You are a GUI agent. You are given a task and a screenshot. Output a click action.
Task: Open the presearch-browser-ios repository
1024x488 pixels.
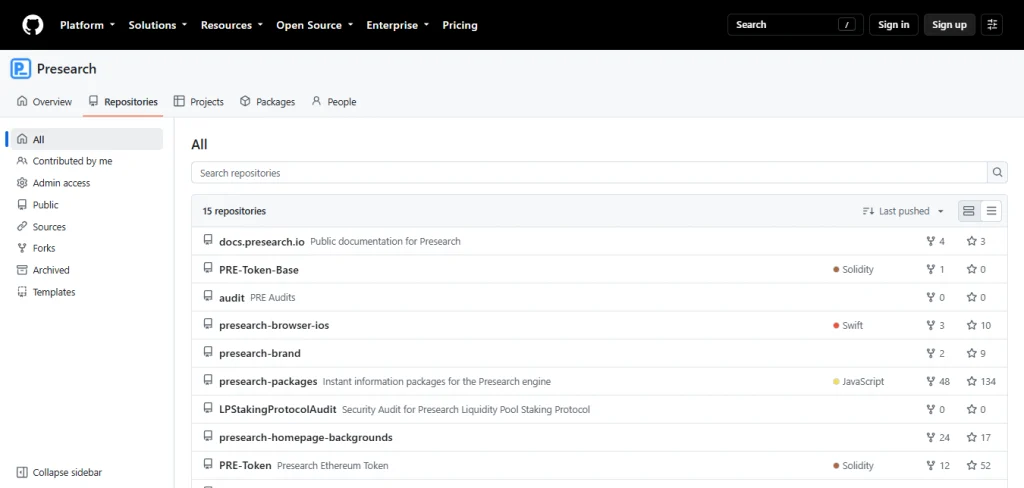[274, 325]
